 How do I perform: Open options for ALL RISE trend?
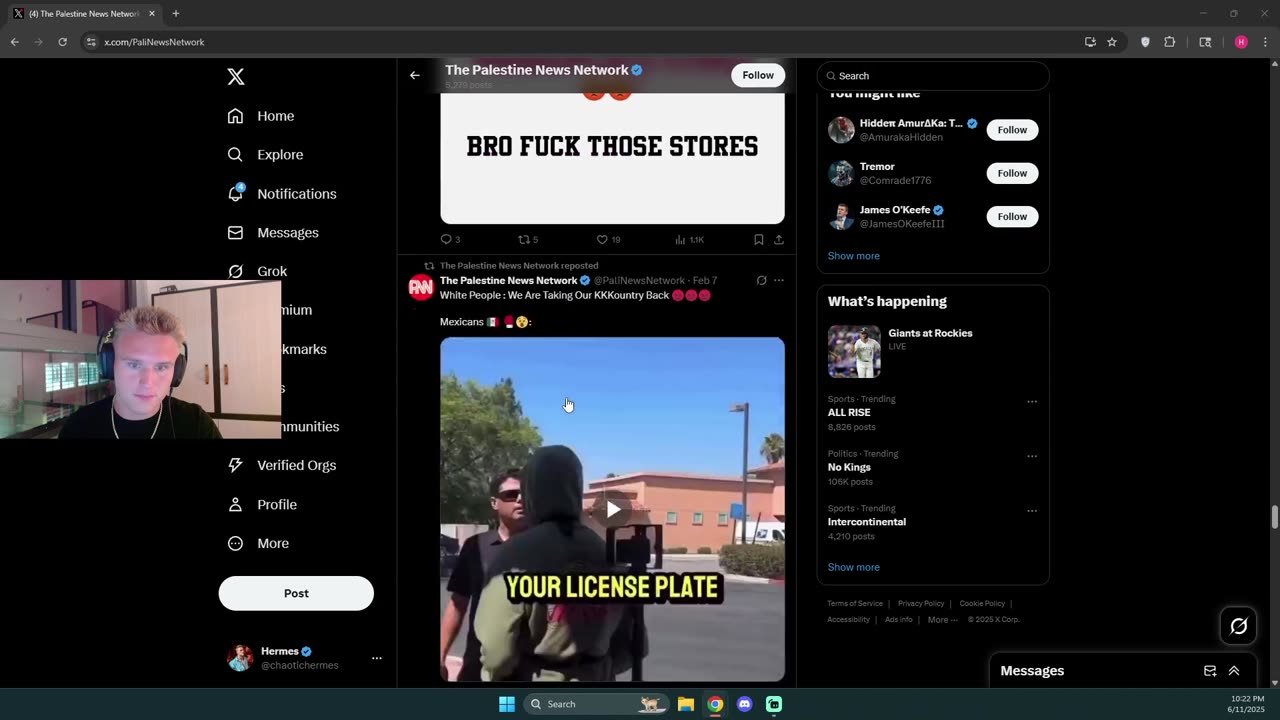pos(1032,402)
